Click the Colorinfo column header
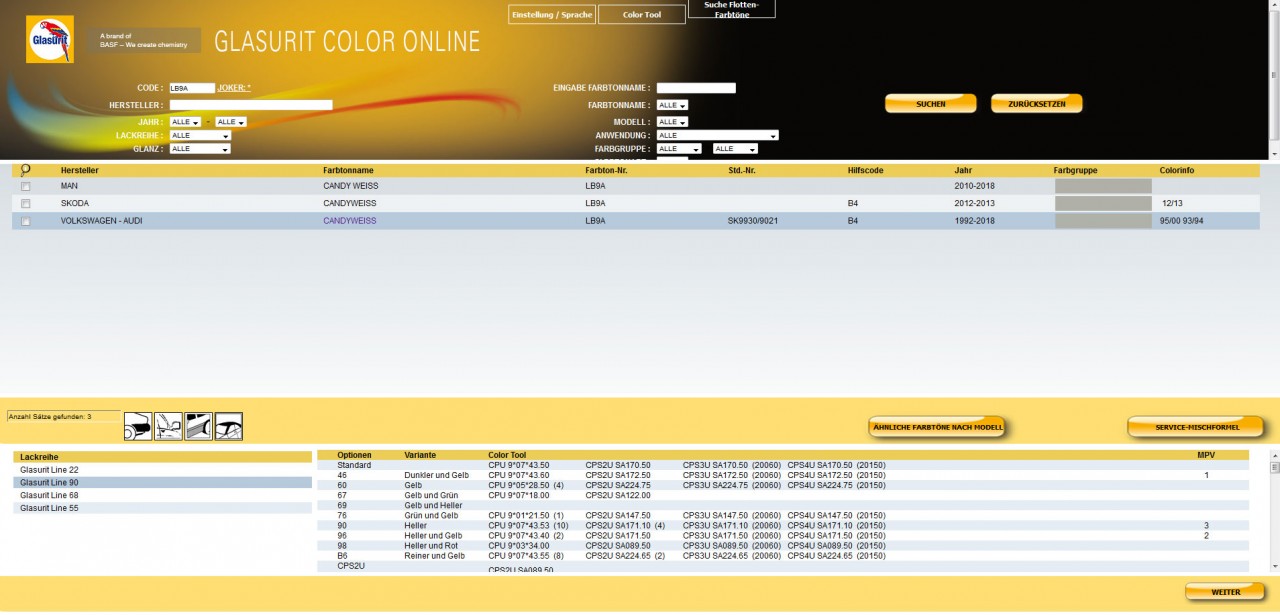The image size is (1280, 615). coord(1177,171)
